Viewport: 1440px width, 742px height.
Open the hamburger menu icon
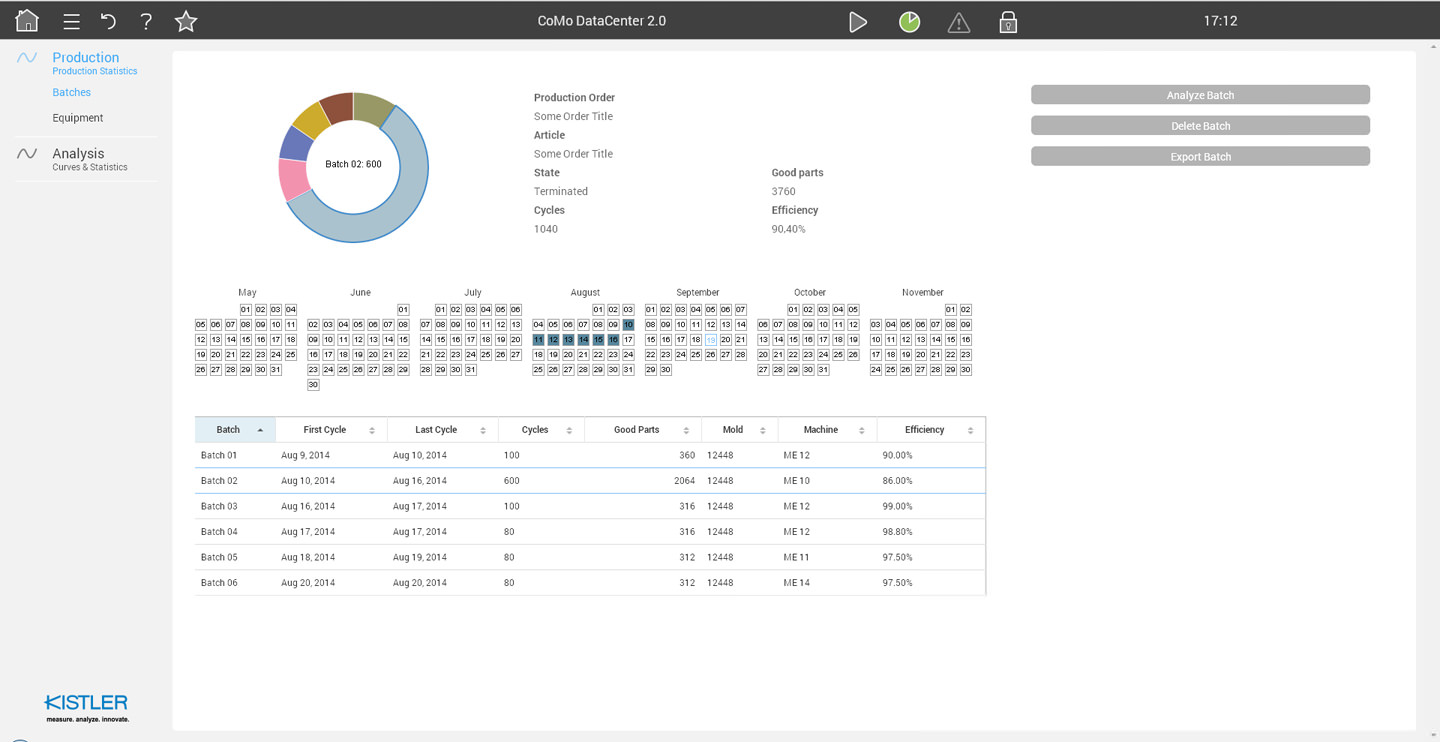[x=71, y=21]
